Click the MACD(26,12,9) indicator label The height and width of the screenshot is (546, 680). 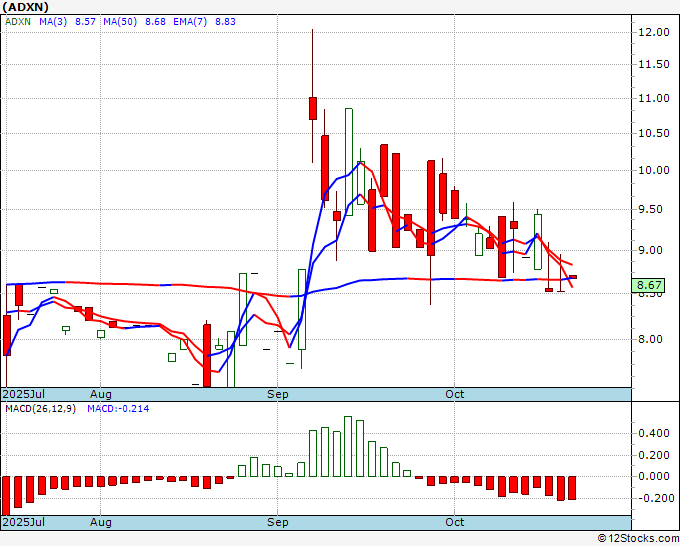pyautogui.click(x=40, y=409)
